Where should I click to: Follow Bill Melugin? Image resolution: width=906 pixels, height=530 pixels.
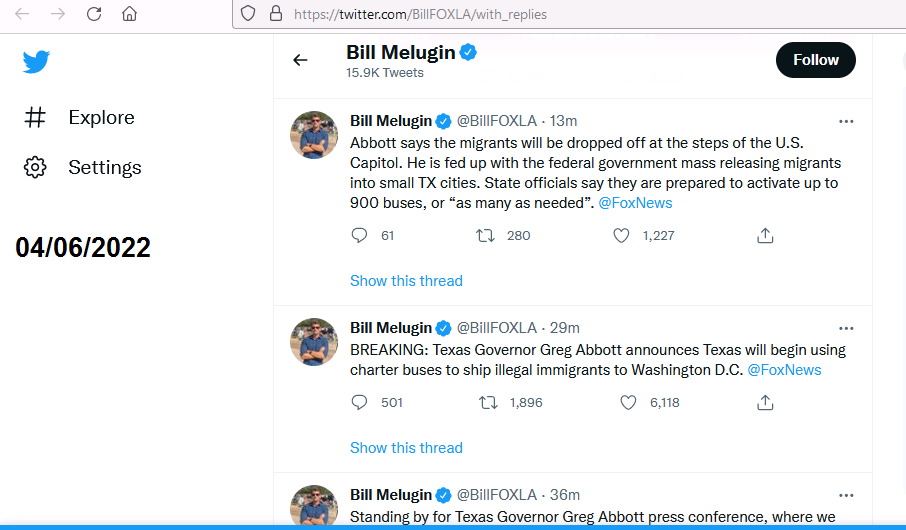(815, 60)
